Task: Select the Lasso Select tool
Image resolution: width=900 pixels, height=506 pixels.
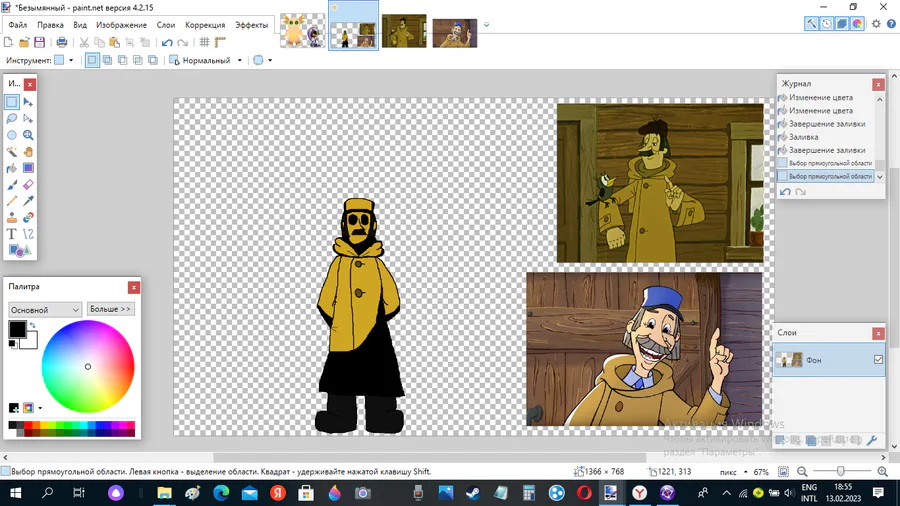Action: click(x=11, y=119)
